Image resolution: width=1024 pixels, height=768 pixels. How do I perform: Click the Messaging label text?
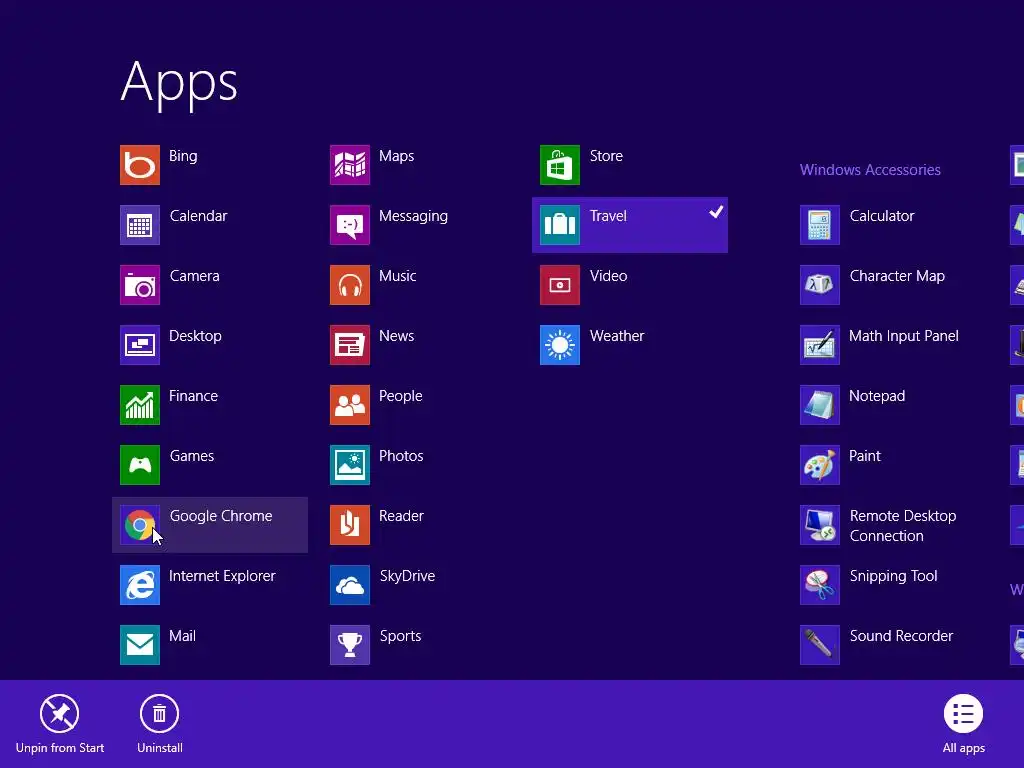pos(413,216)
